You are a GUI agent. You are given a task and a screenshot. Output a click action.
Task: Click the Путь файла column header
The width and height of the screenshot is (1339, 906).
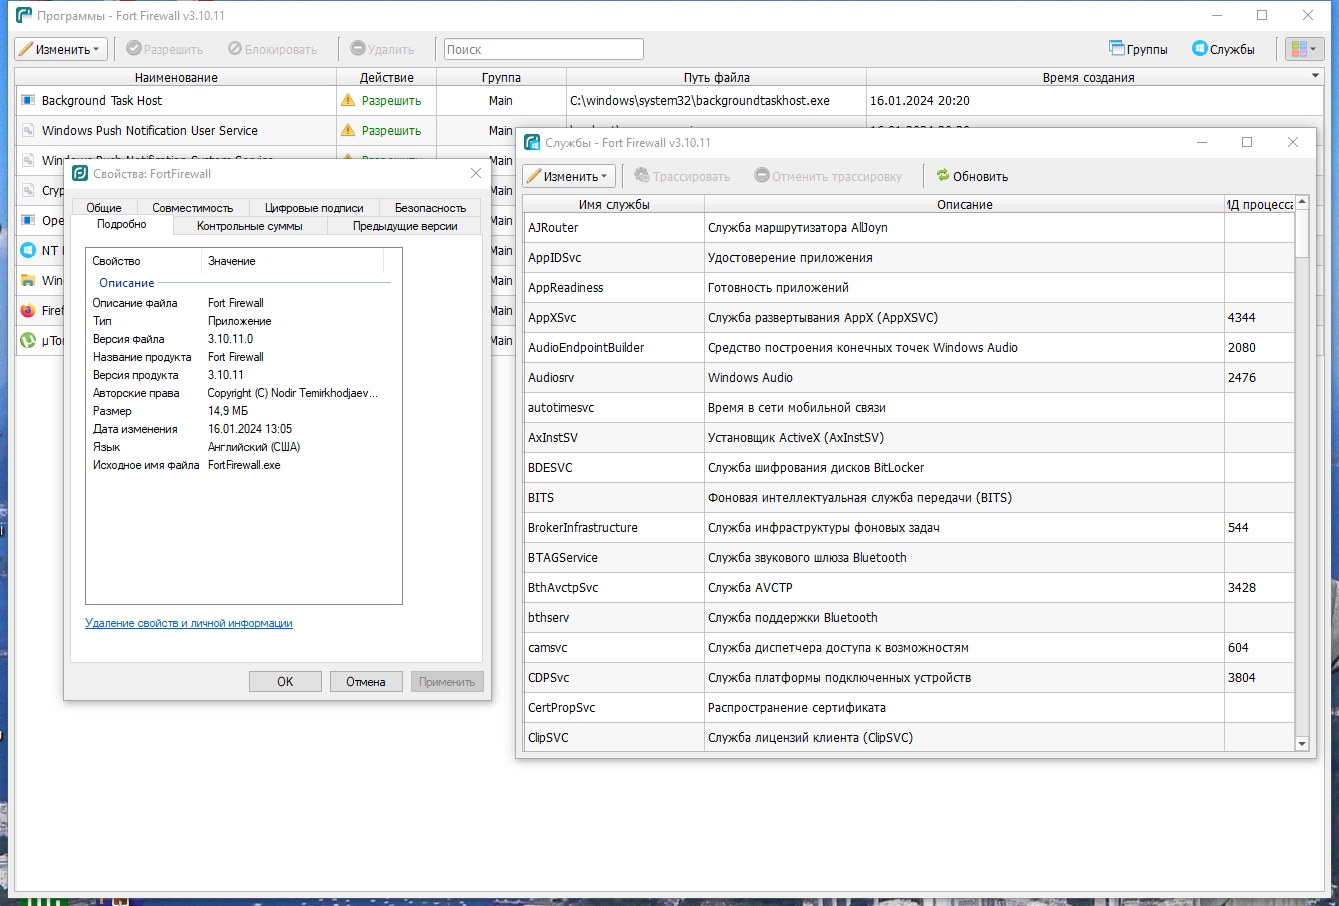716,77
